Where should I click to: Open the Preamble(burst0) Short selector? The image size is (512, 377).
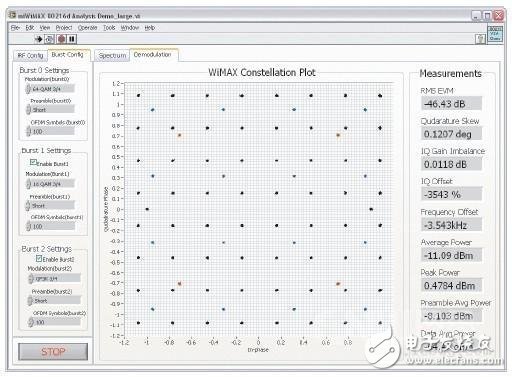50,109
